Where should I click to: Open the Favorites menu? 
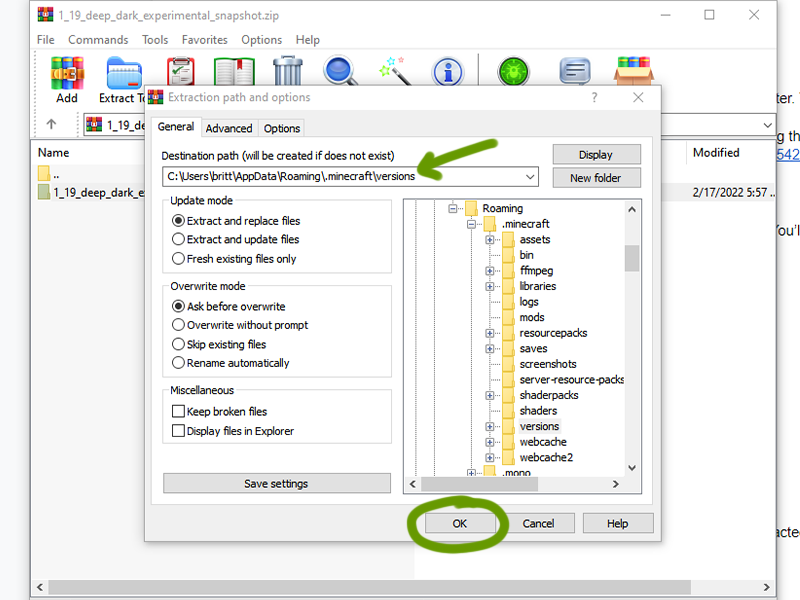pyautogui.click(x=204, y=40)
